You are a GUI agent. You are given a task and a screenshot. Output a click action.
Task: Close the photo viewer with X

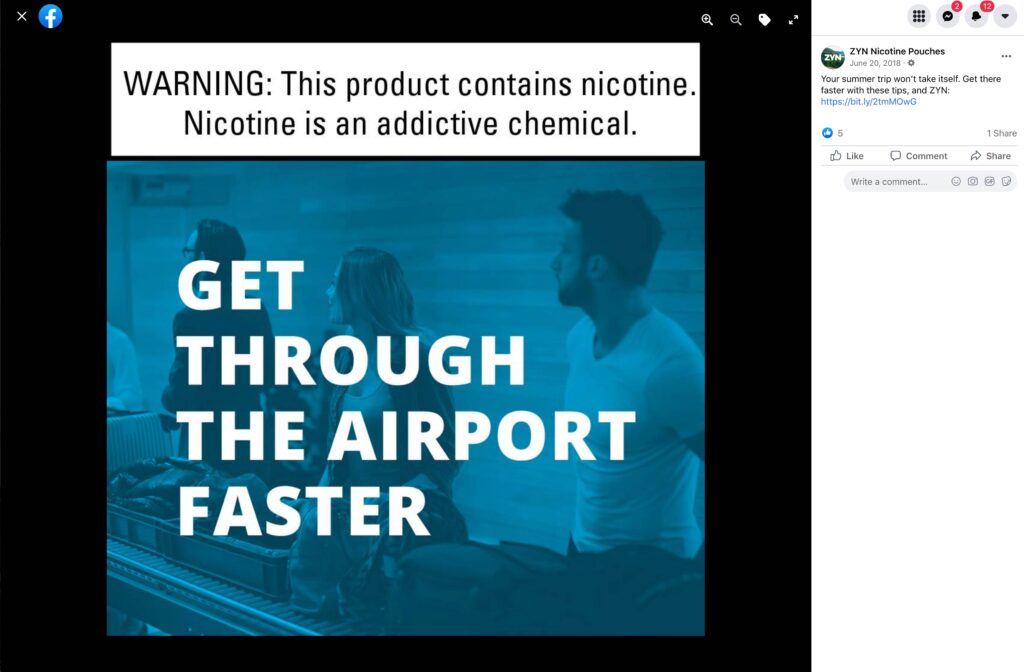tap(22, 16)
